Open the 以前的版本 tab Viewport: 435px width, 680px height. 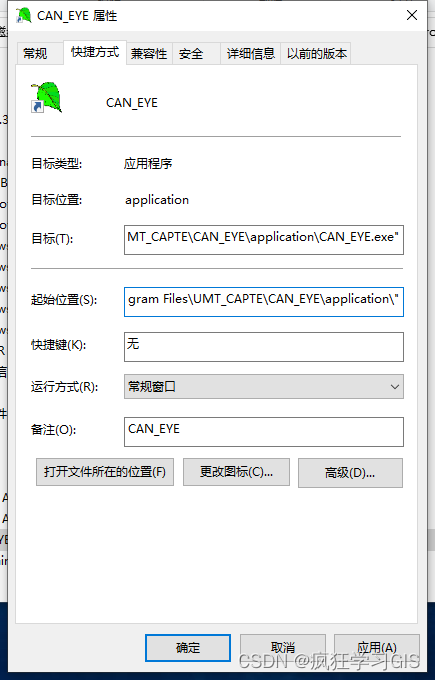point(317,54)
